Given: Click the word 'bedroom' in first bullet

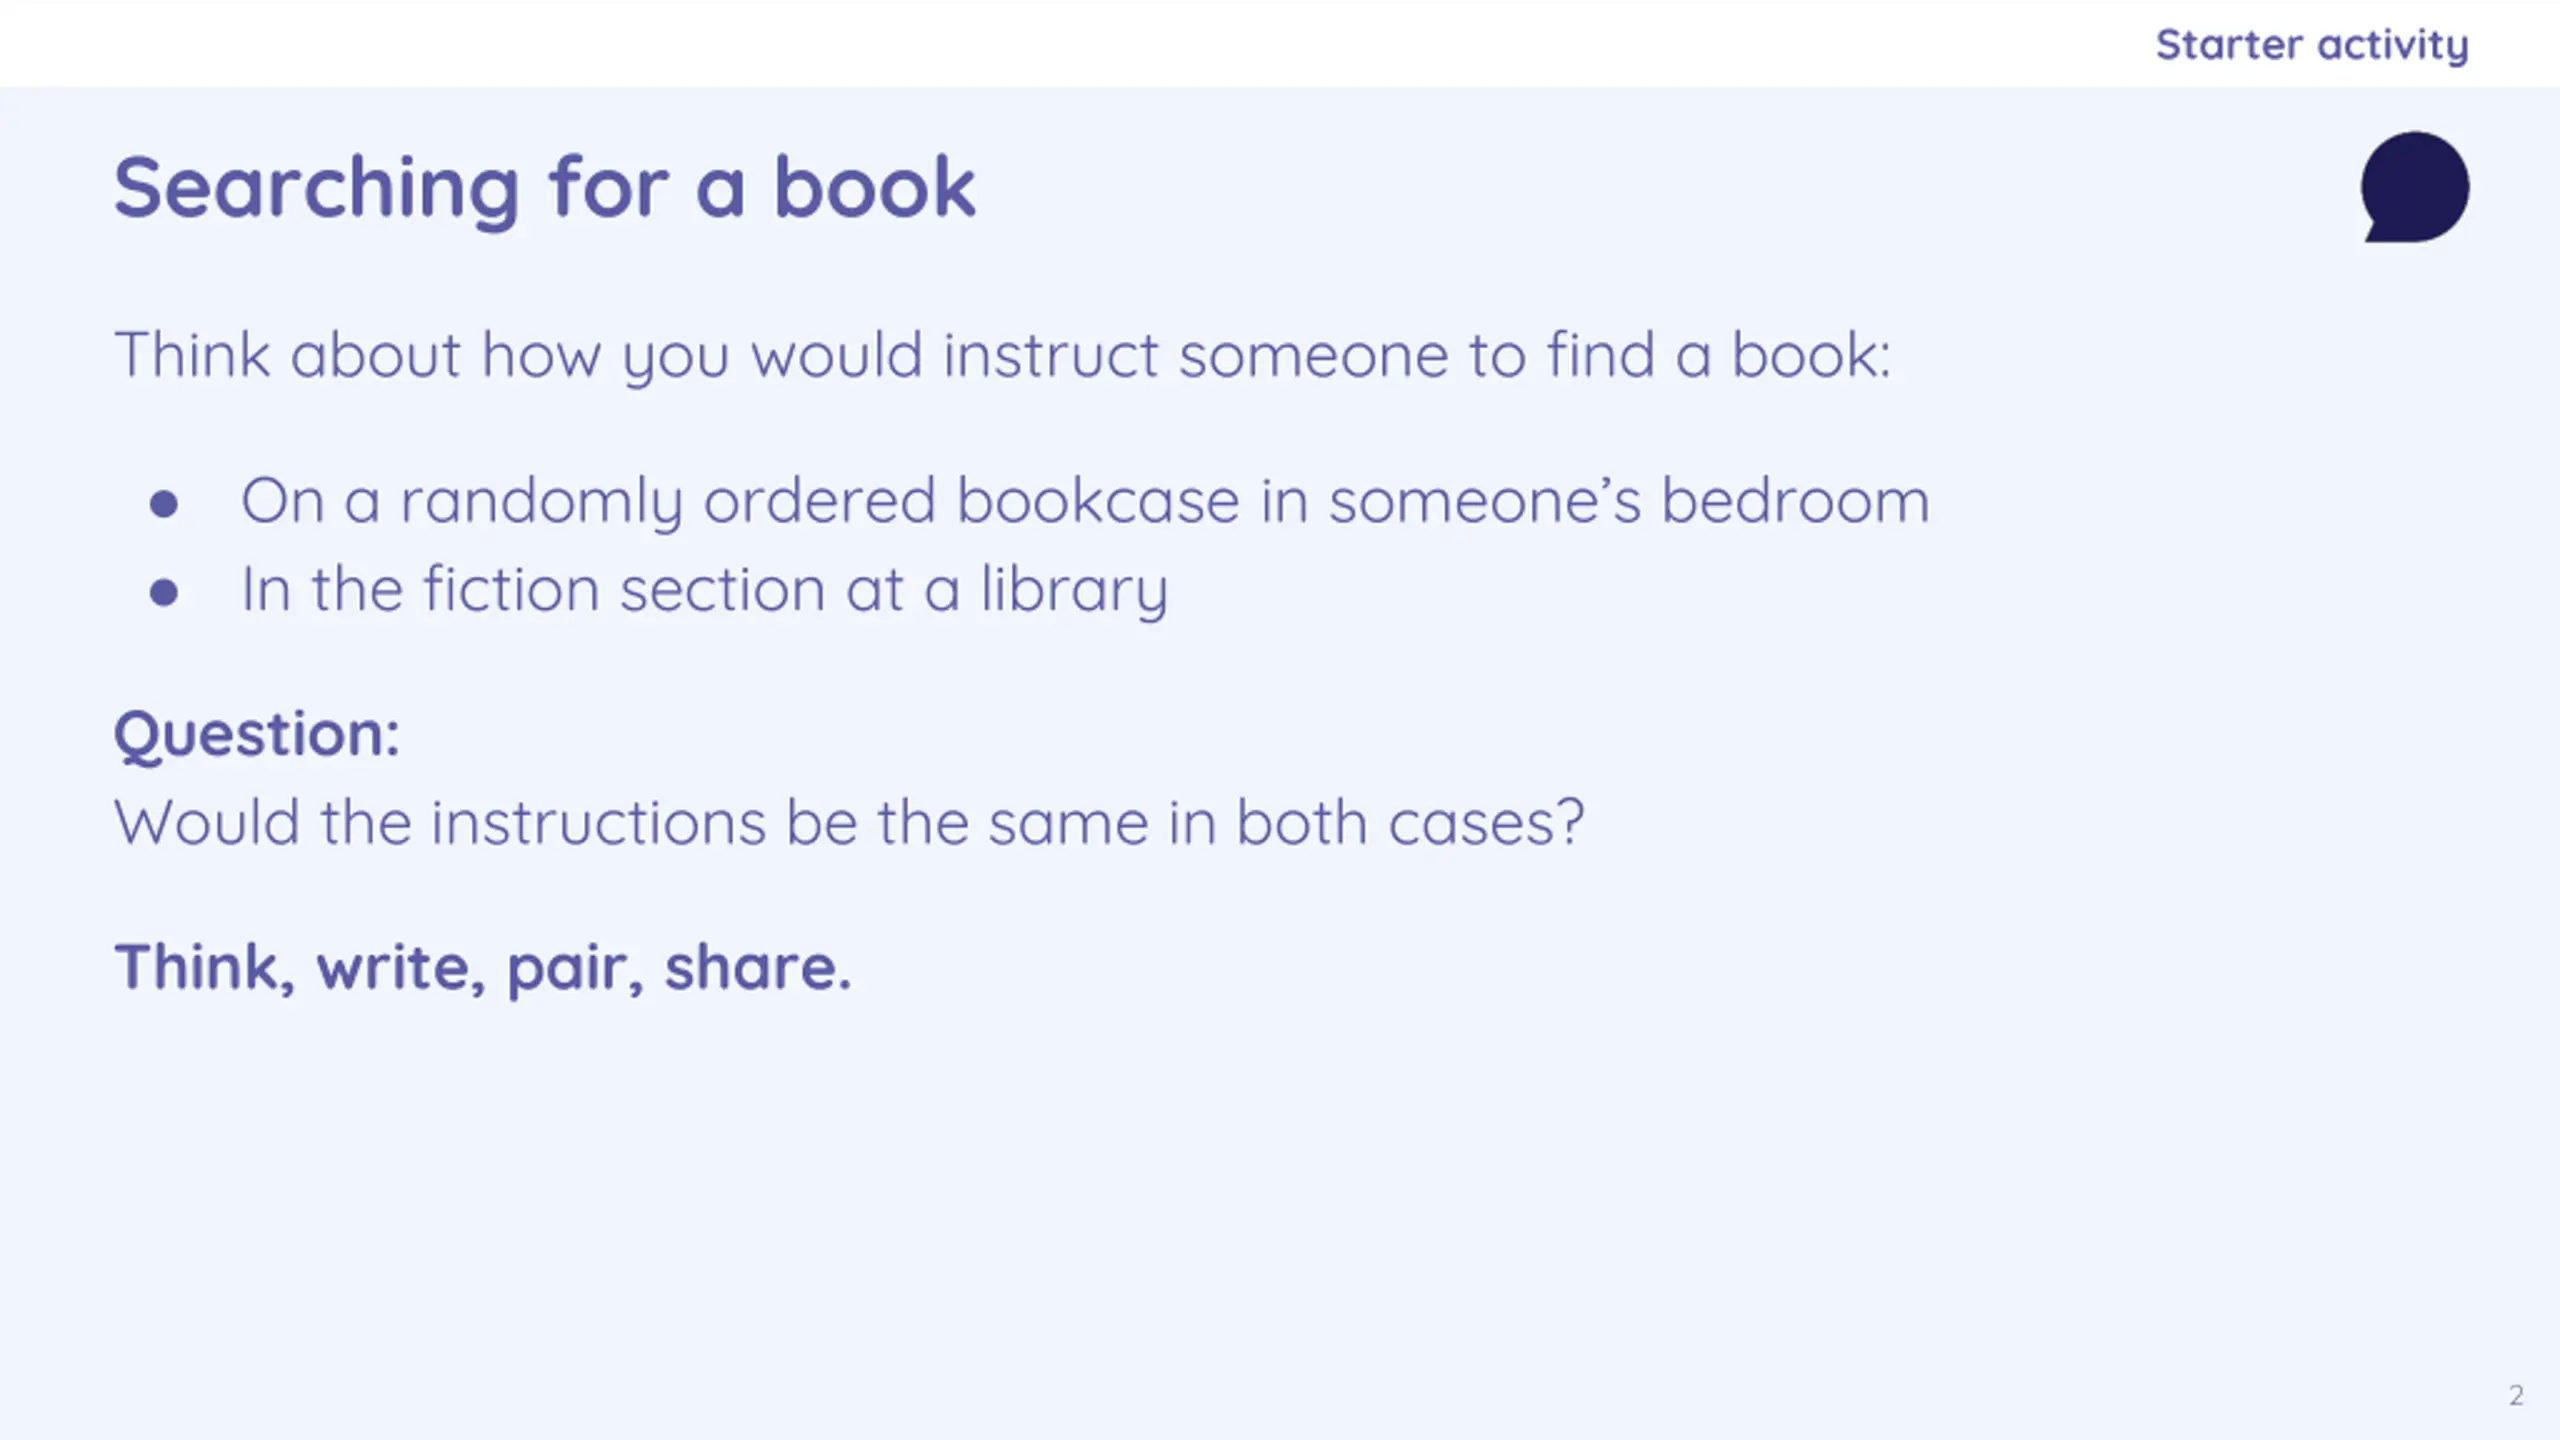Looking at the screenshot, I should [x=1795, y=501].
